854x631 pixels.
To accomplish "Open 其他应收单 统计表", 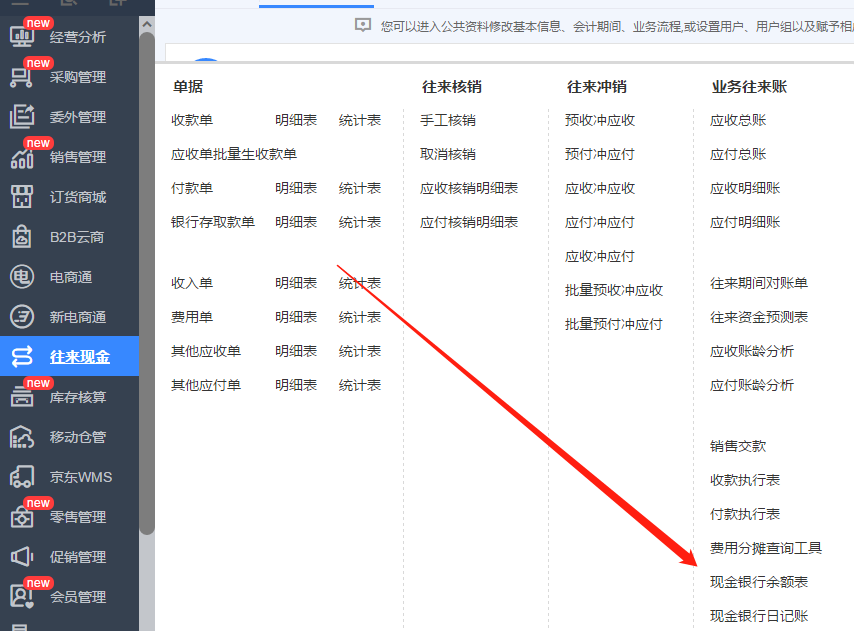I will pos(359,351).
